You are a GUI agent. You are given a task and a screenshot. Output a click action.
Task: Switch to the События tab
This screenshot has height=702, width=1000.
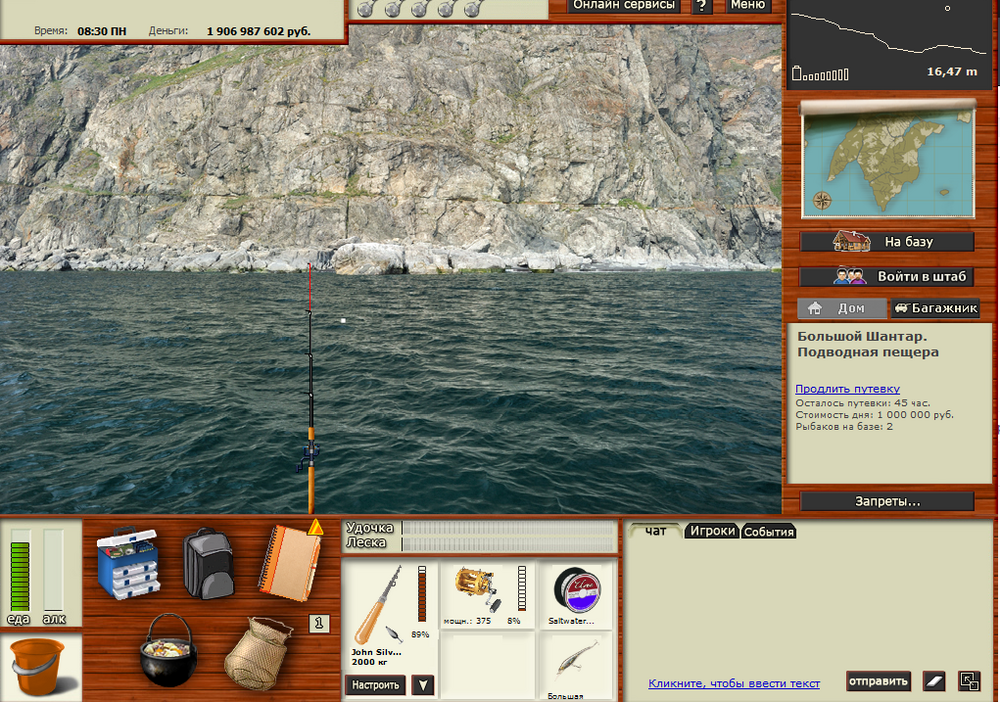coord(769,532)
